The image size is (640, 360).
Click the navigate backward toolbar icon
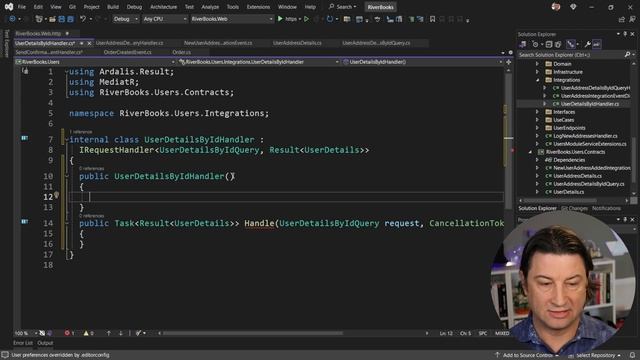[x=12, y=19]
